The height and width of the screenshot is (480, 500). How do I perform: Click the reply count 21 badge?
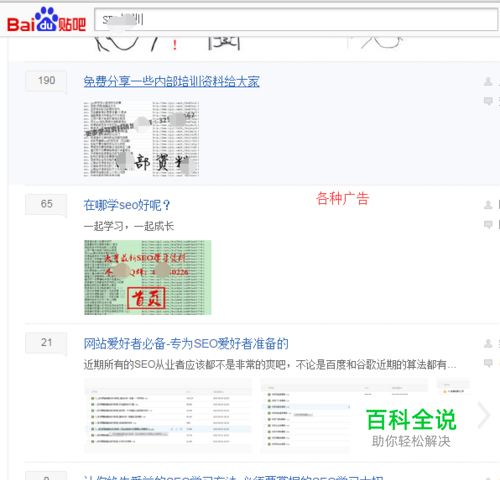46,343
